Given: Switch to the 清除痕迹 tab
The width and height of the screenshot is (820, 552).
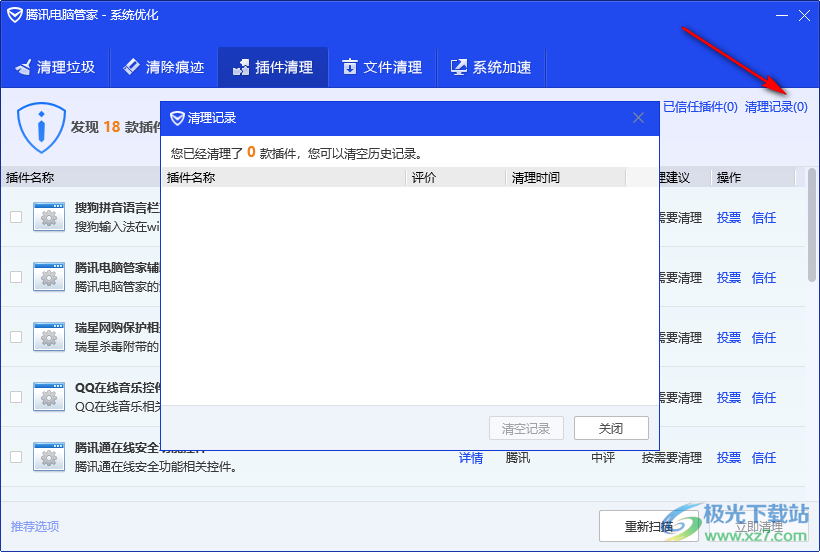Looking at the screenshot, I should pyautogui.click(x=164, y=67).
